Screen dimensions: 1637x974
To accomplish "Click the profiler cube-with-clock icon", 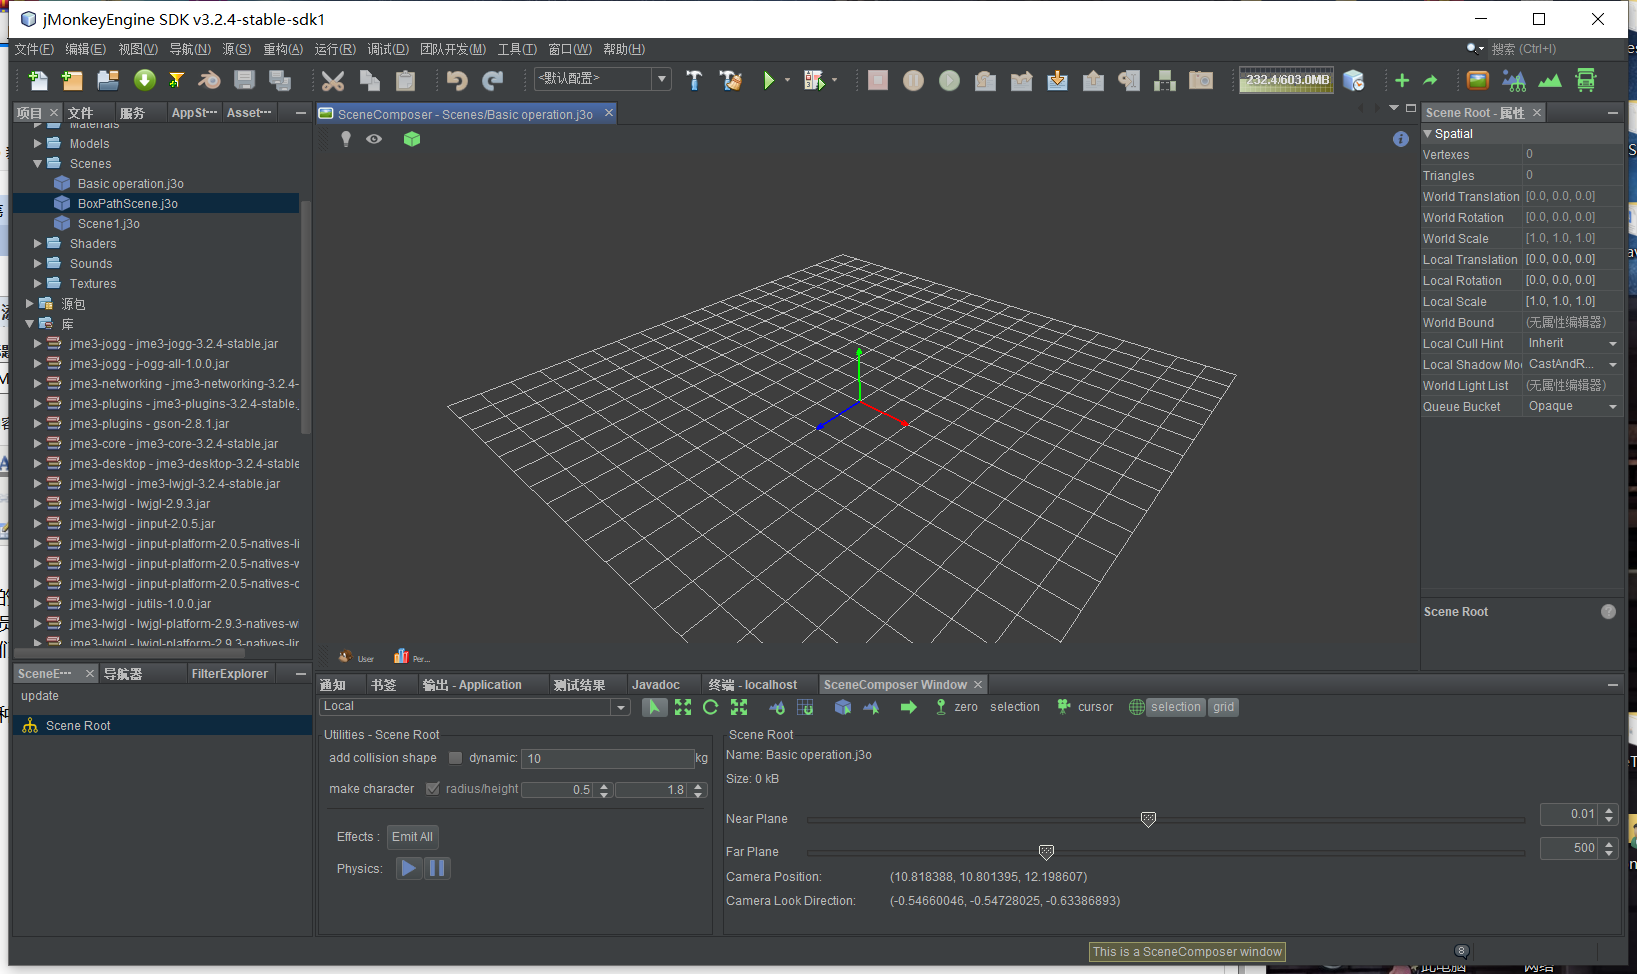I will [x=1353, y=81].
